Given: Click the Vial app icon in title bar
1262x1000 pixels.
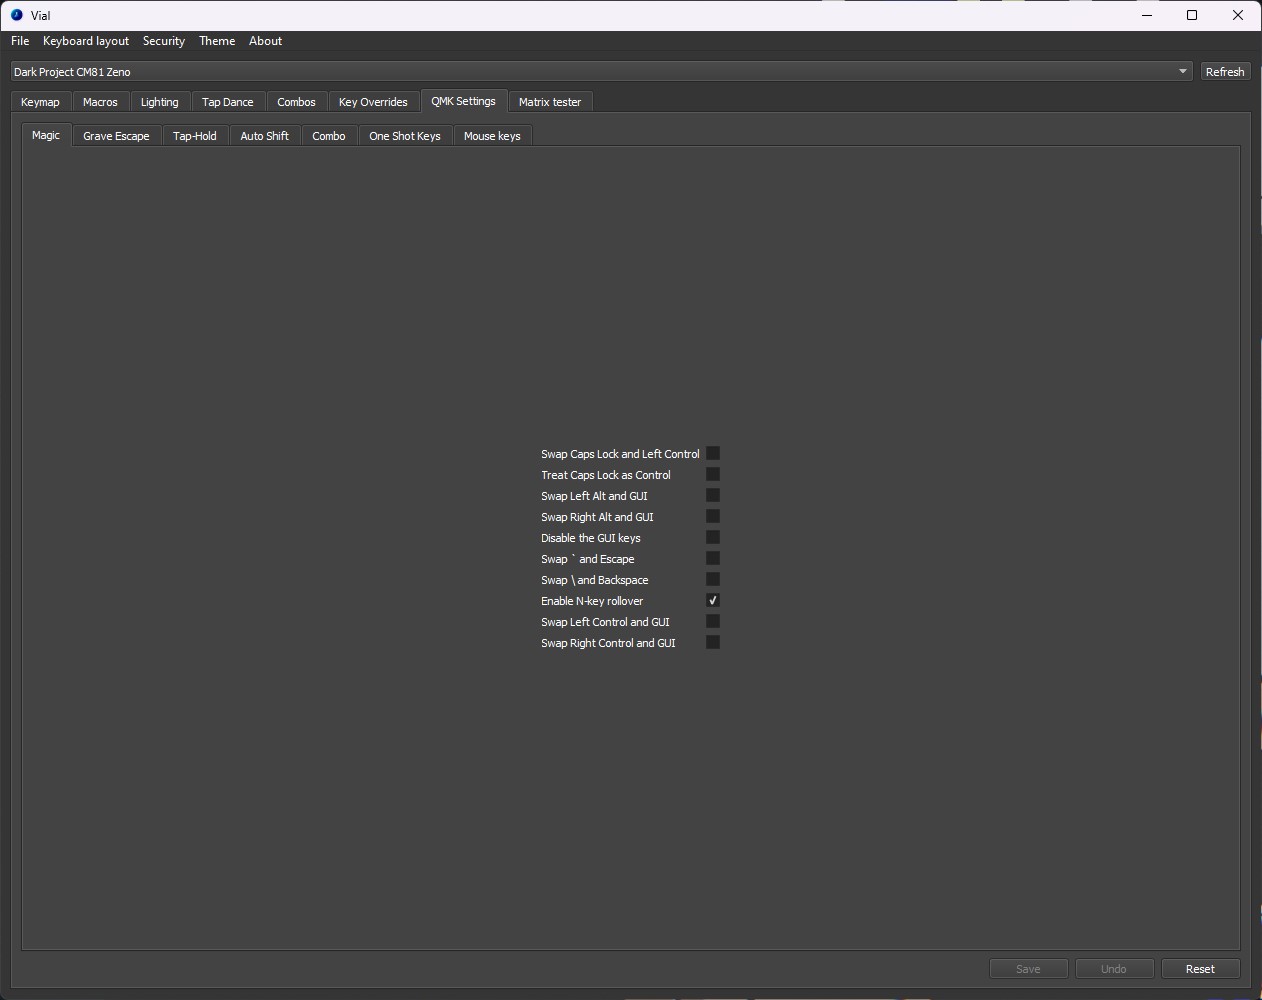Looking at the screenshot, I should pos(16,15).
